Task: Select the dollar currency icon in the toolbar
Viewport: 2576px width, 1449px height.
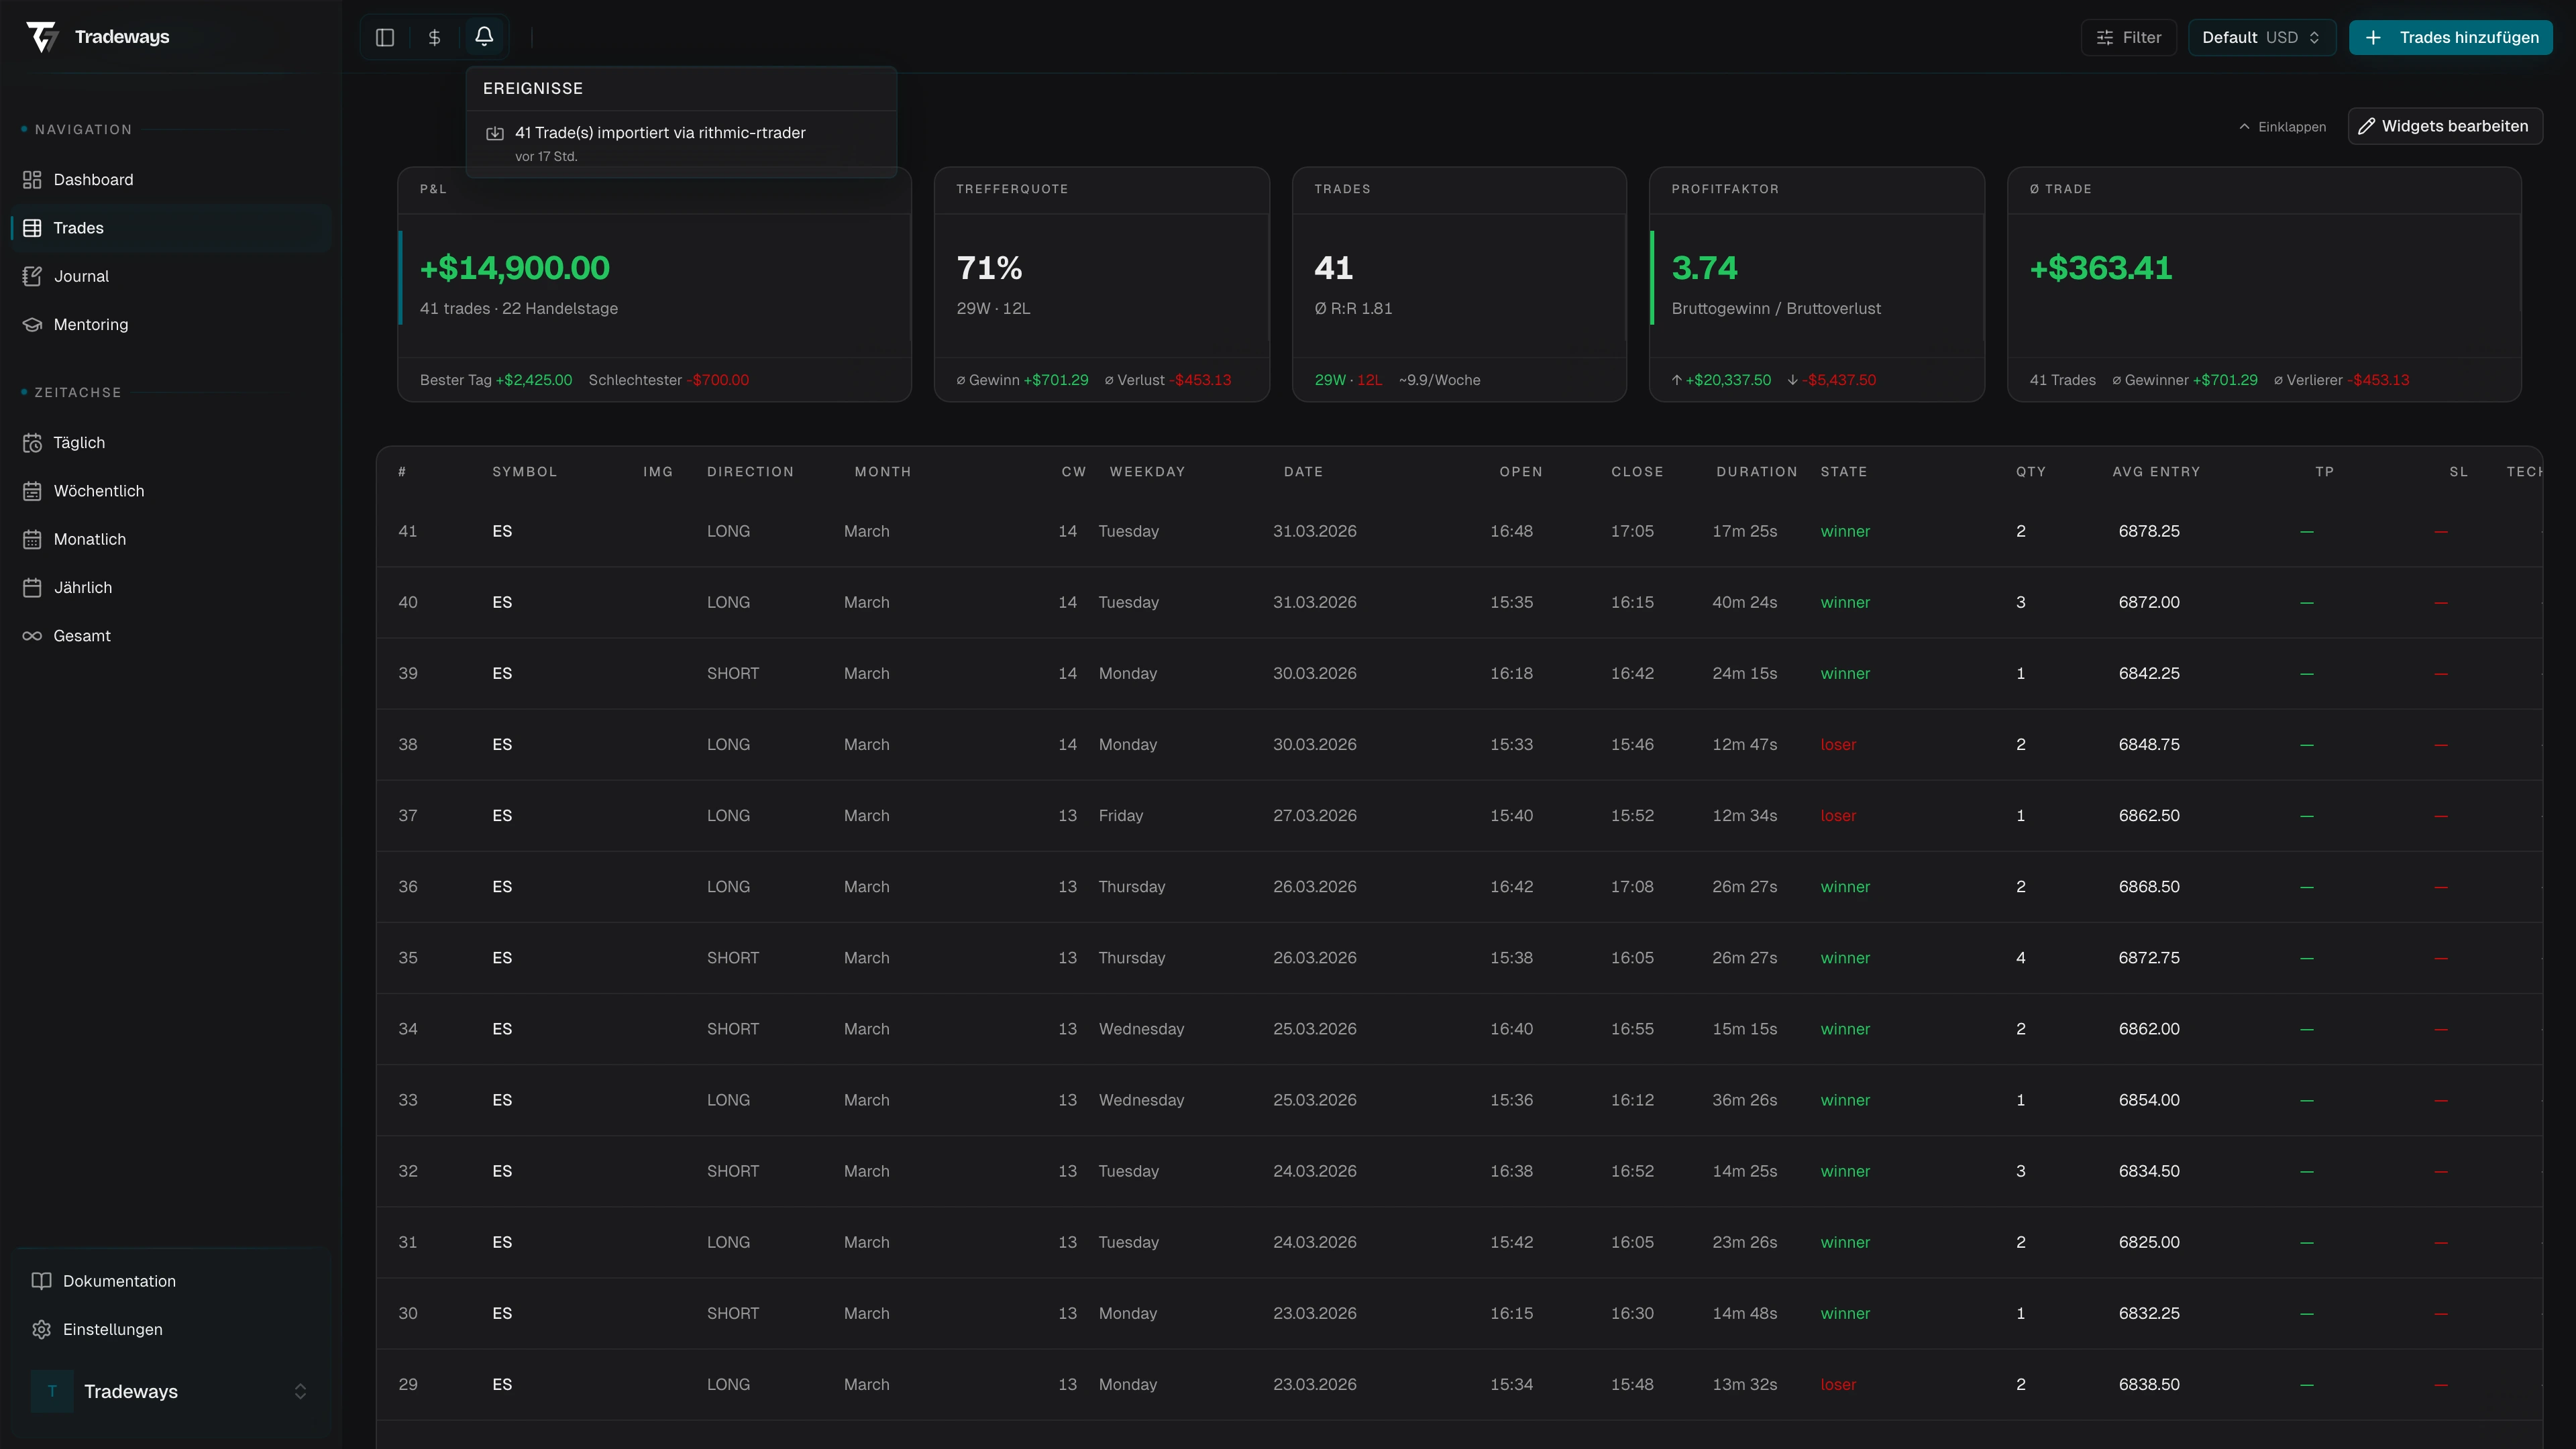Action: pos(434,37)
